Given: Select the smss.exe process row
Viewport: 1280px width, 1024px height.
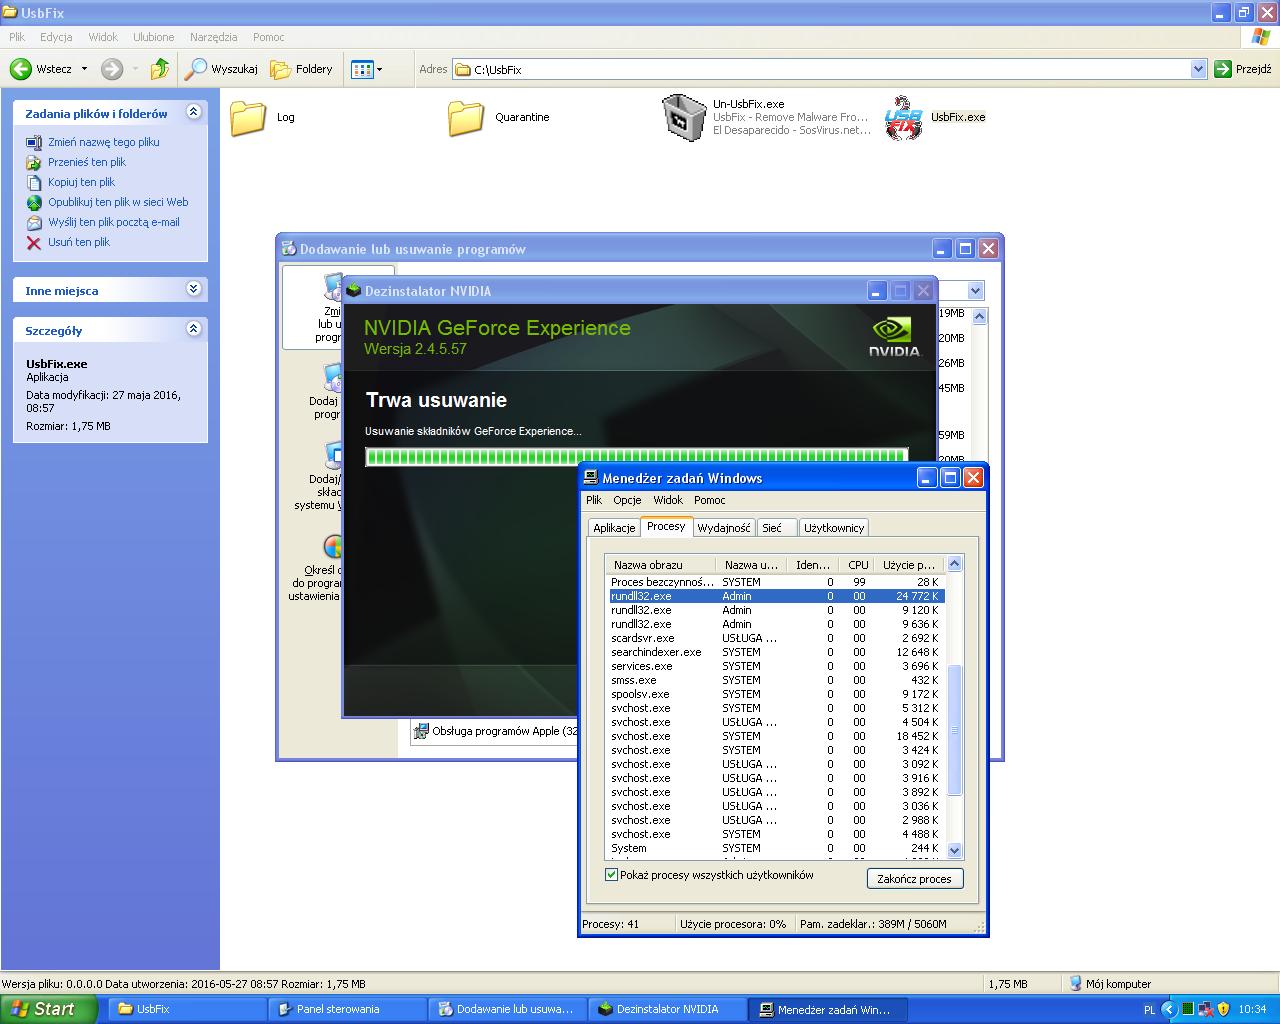Looking at the screenshot, I should (x=776, y=680).
